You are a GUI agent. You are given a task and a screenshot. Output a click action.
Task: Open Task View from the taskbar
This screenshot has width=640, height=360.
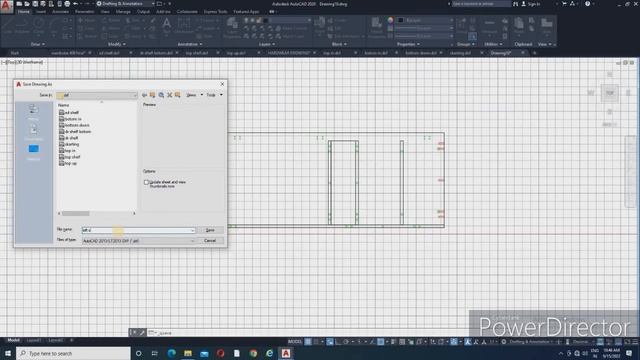coord(155,353)
